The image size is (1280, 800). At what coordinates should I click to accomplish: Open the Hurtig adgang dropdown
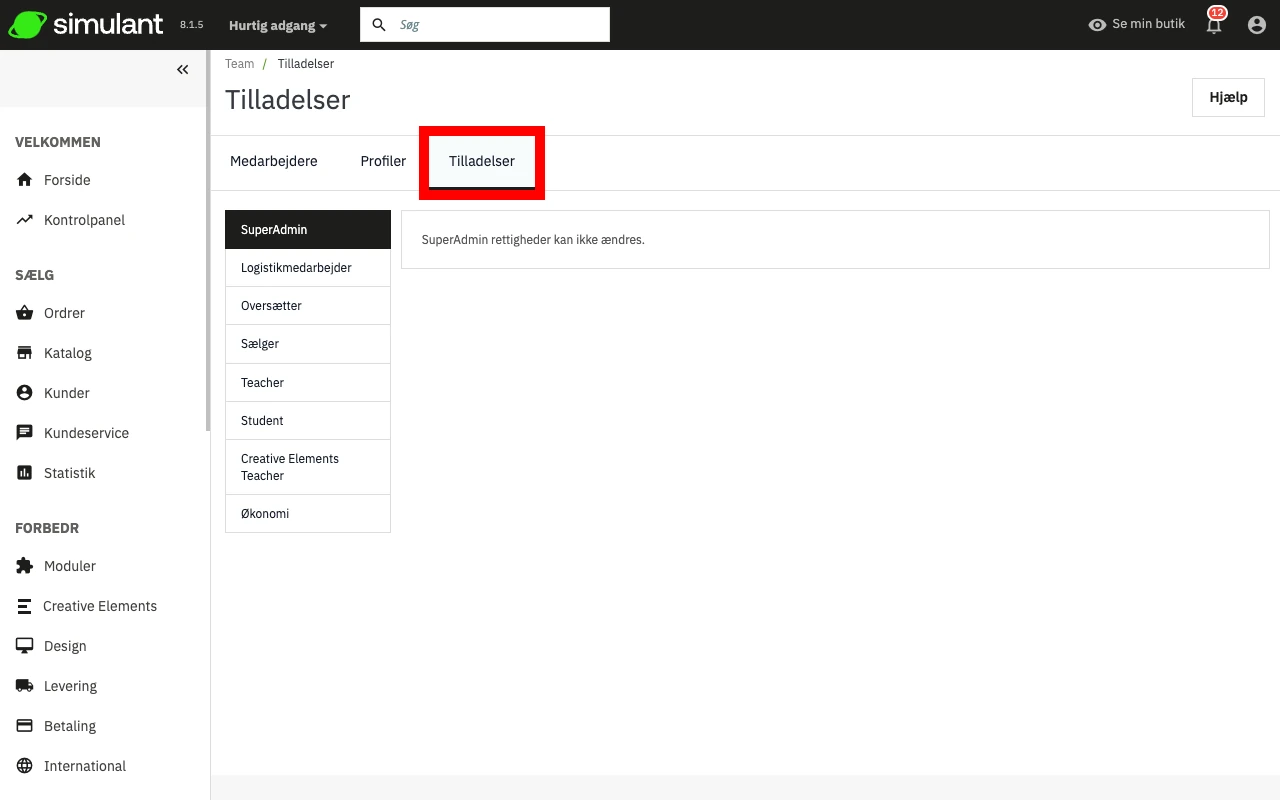pyautogui.click(x=278, y=25)
